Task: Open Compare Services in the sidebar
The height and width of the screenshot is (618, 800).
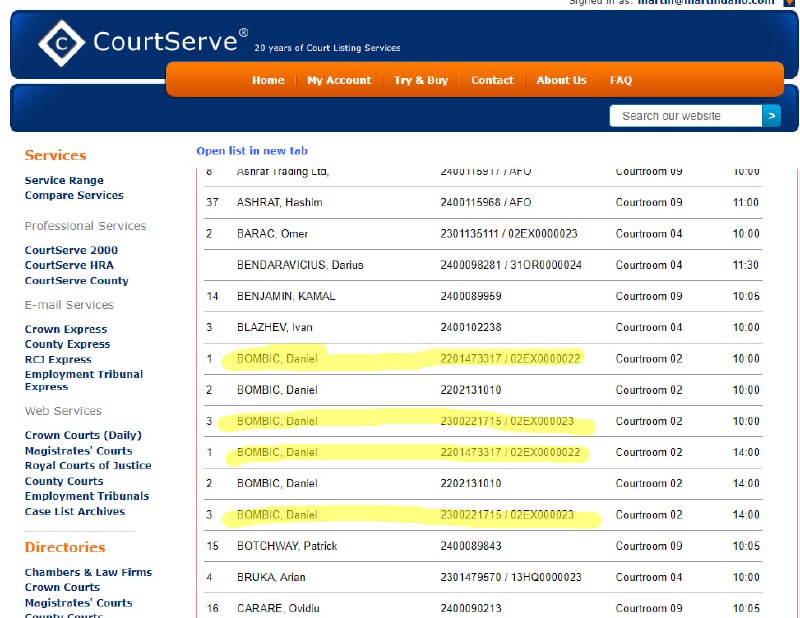Action: click(74, 195)
